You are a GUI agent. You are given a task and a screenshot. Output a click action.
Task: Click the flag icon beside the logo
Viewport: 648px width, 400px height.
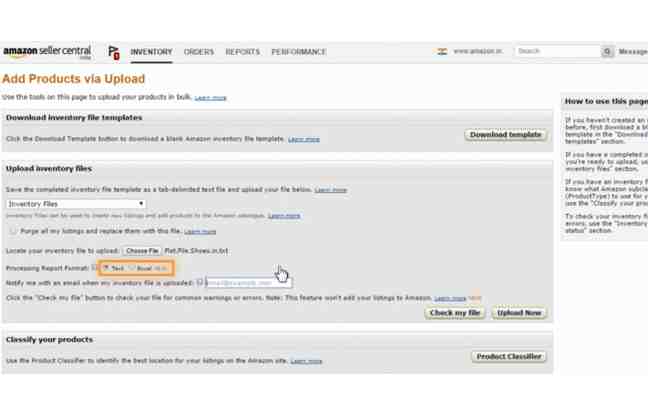pos(114,52)
